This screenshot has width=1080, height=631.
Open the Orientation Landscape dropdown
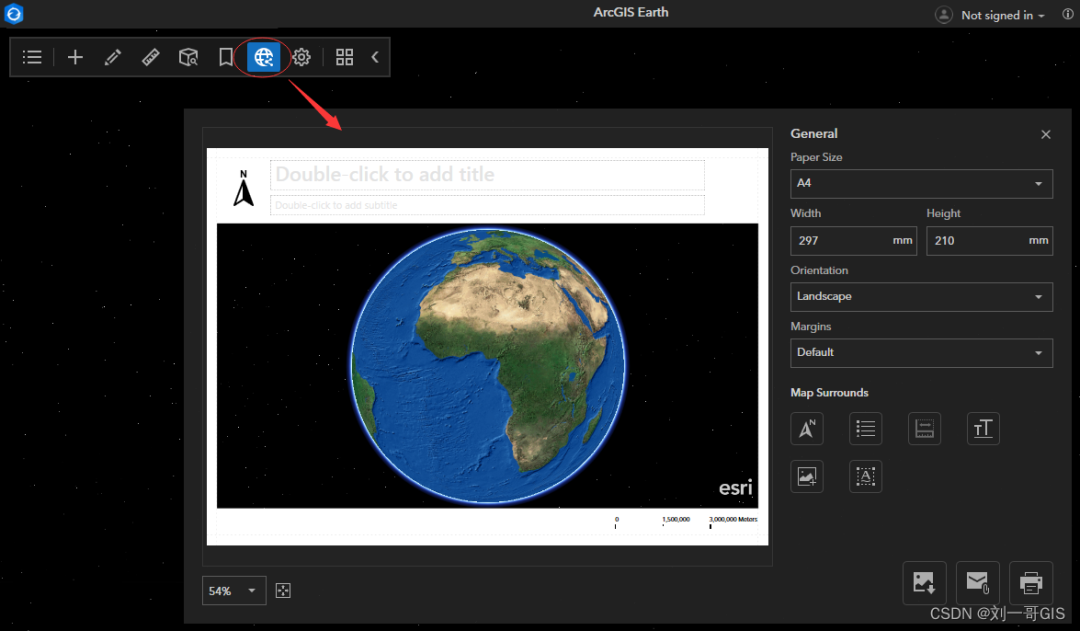(x=920, y=297)
